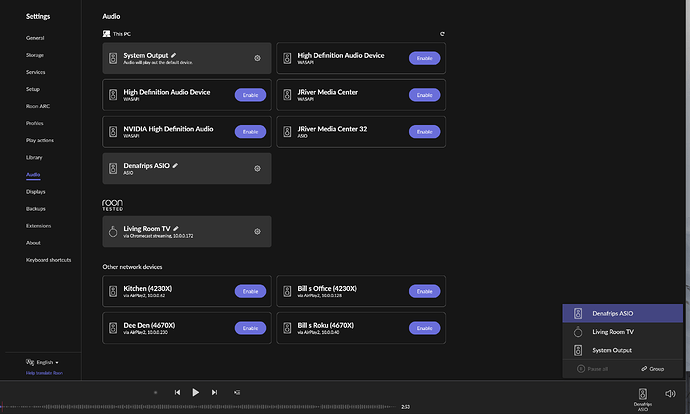
Task: Select Living Room TV in the zone popup
Action: pos(622,332)
